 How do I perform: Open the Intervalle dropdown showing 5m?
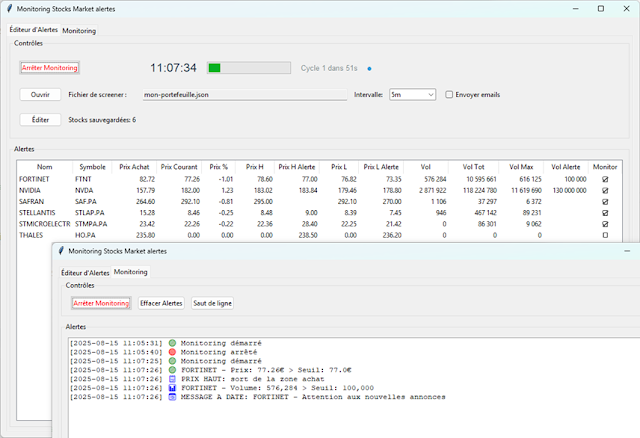coord(411,95)
